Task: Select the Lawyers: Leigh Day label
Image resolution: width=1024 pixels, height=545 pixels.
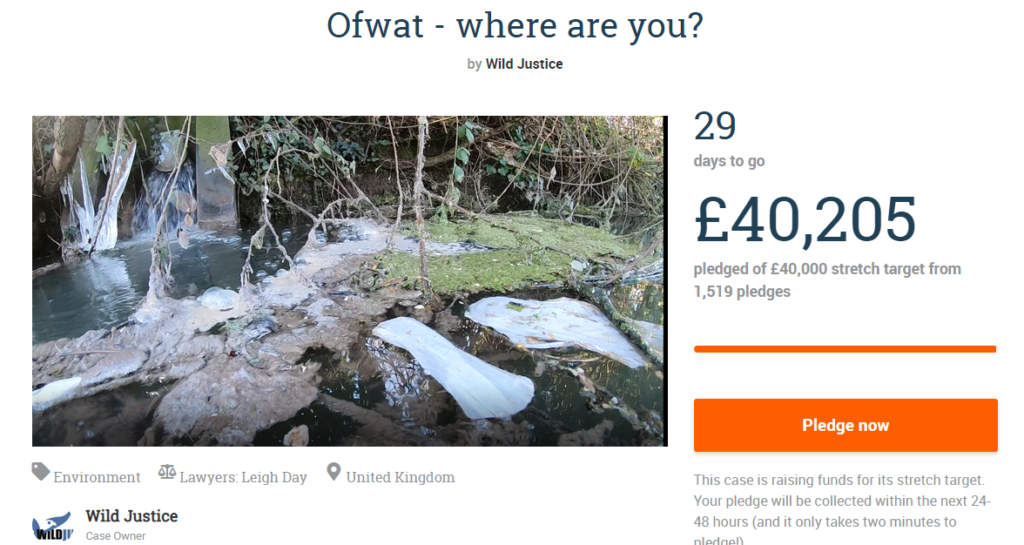Action: (243, 477)
